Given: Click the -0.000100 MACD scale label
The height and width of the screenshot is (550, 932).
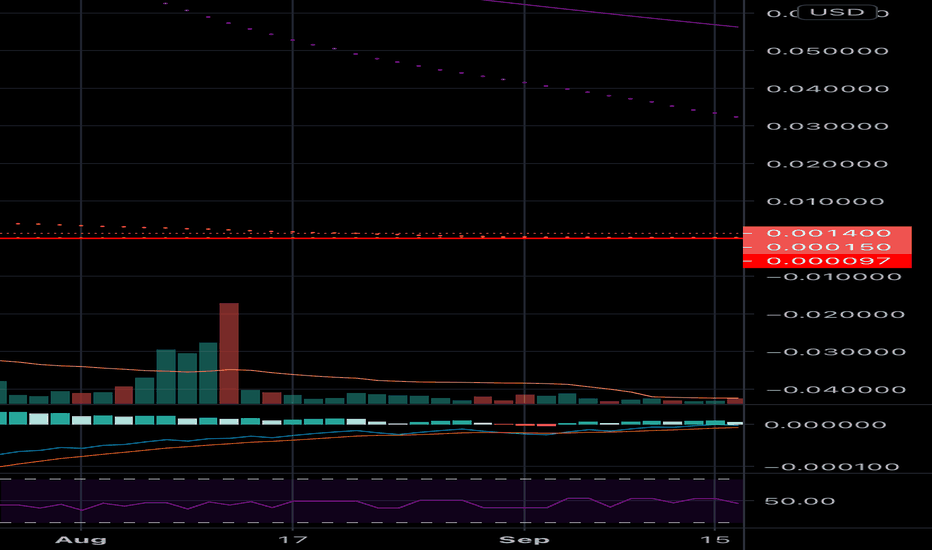Looking at the screenshot, I should coord(832,467).
